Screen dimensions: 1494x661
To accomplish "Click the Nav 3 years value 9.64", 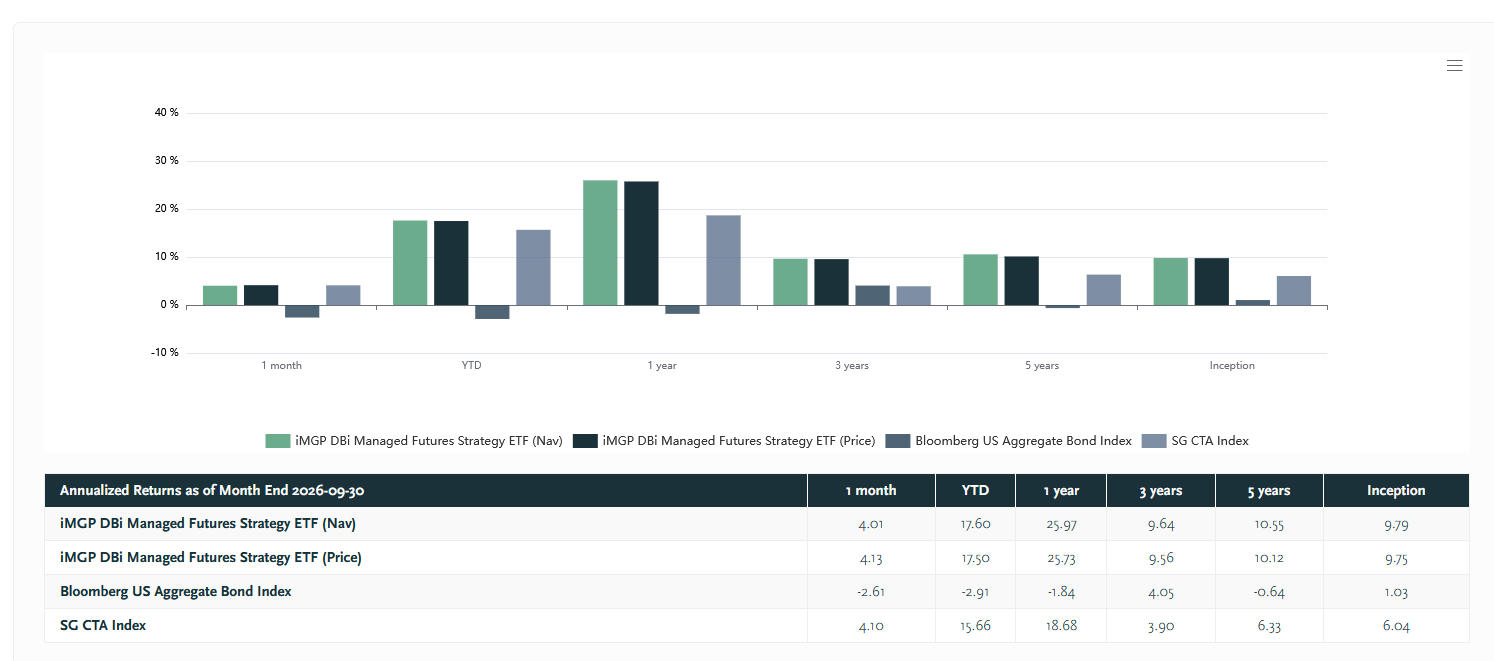I will (1160, 524).
